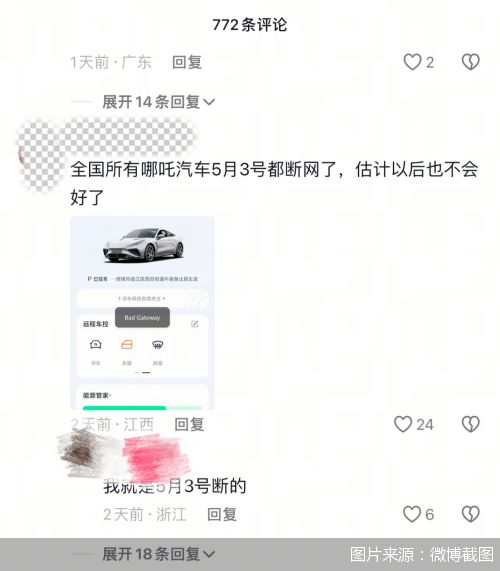The width and height of the screenshot is (500, 571).
Task: Dislike the Guangdong comment with broken heart
Action: (x=471, y=62)
